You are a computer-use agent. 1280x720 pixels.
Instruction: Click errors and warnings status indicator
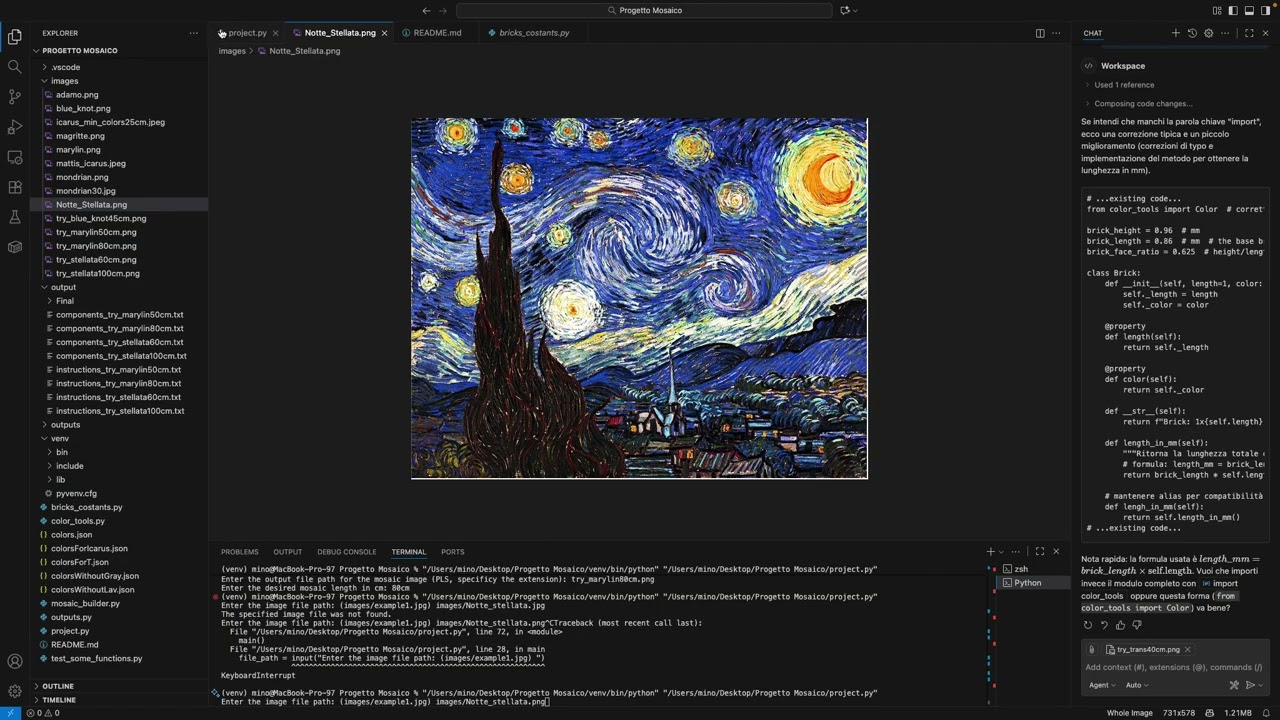click(42, 713)
